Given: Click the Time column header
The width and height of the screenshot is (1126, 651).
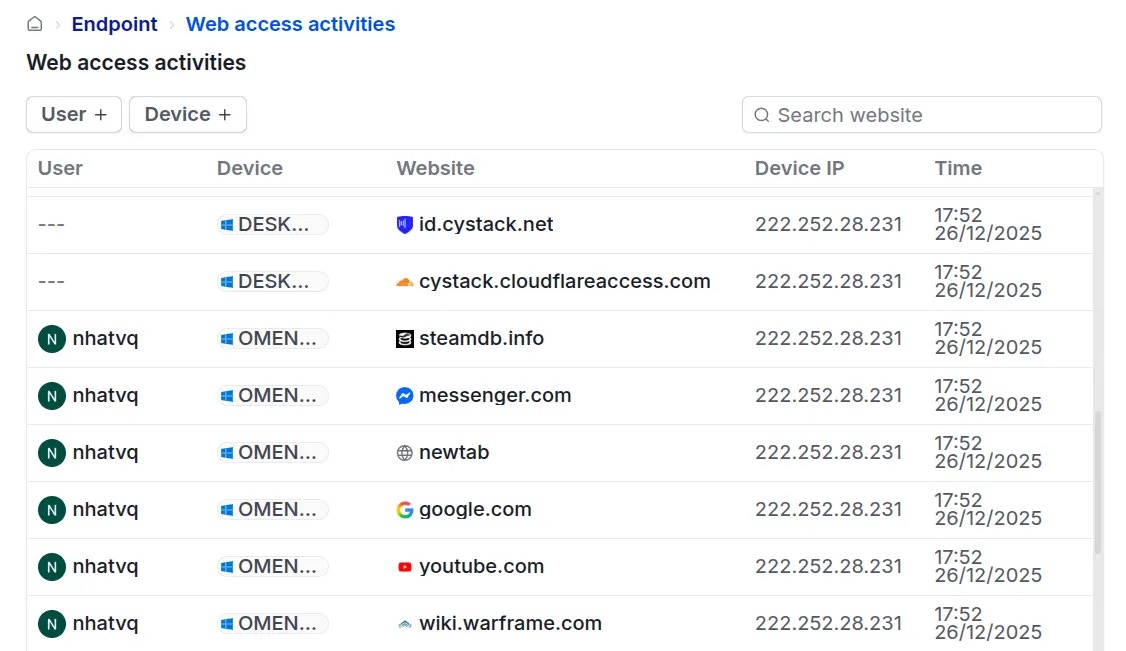Looking at the screenshot, I should pyautogui.click(x=958, y=168).
